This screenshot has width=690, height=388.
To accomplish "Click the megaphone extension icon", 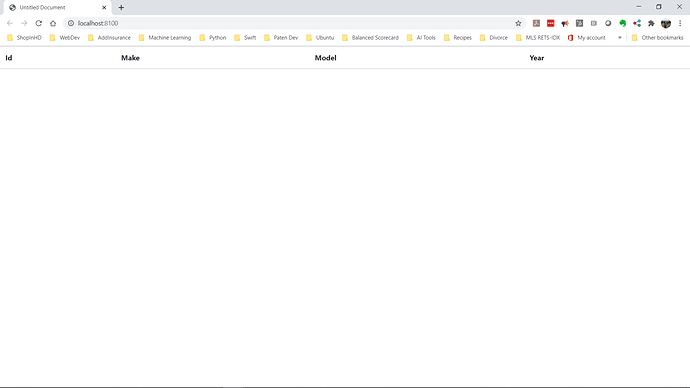I will pos(565,23).
